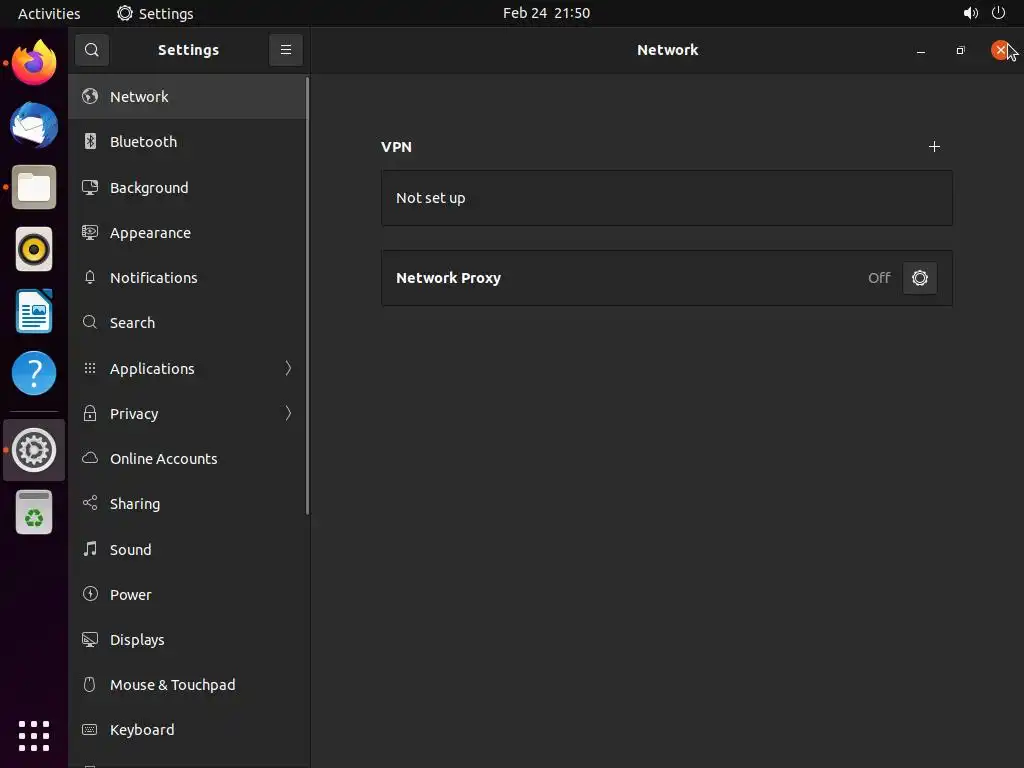Expand the Applications submenu chevron

coord(288,368)
